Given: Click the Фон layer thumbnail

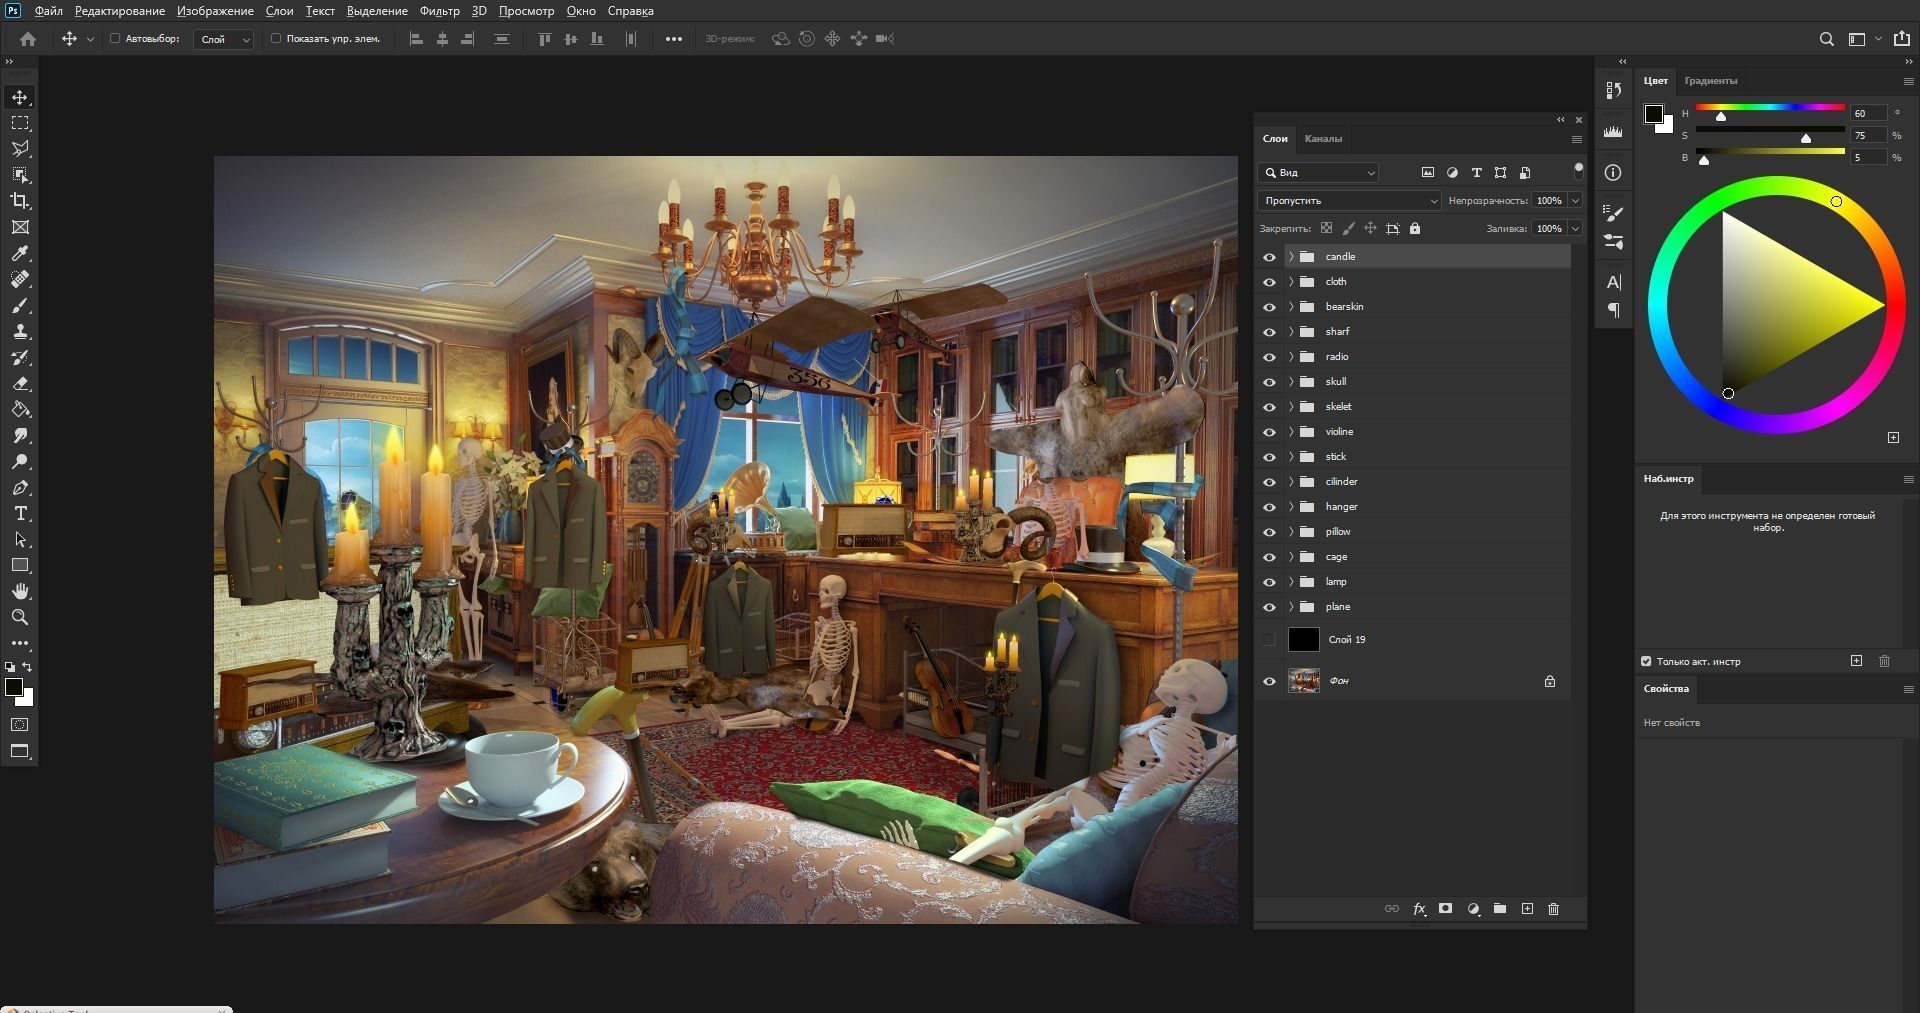Looking at the screenshot, I should pos(1304,681).
